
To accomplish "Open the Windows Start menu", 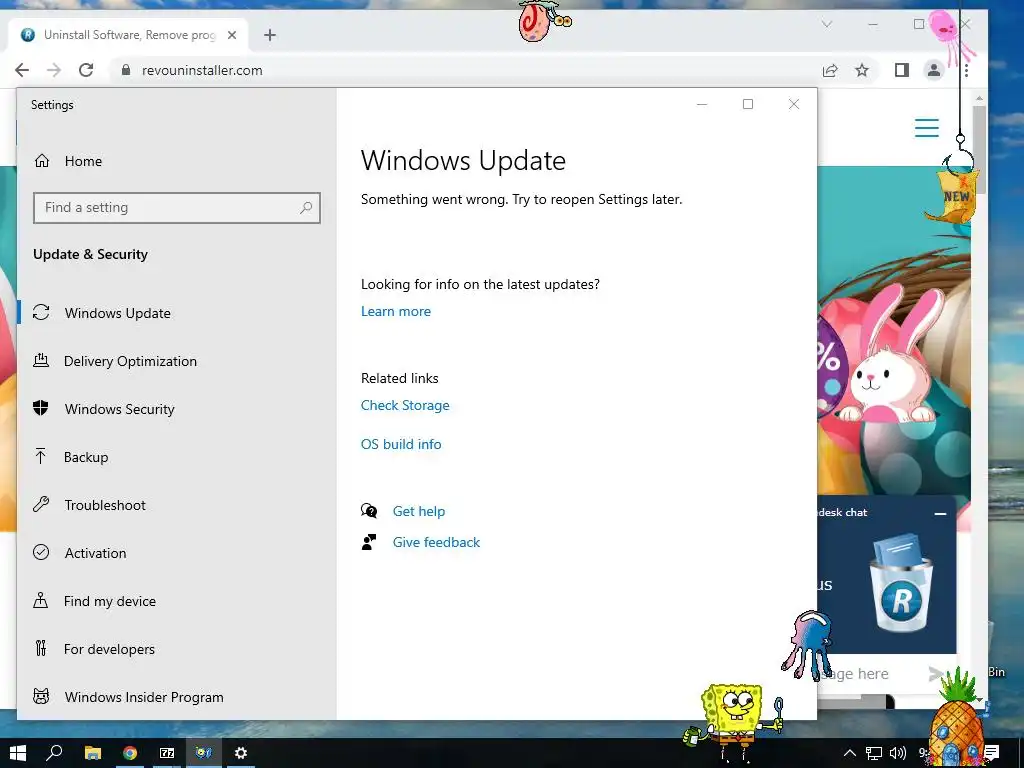I will click(x=17, y=753).
